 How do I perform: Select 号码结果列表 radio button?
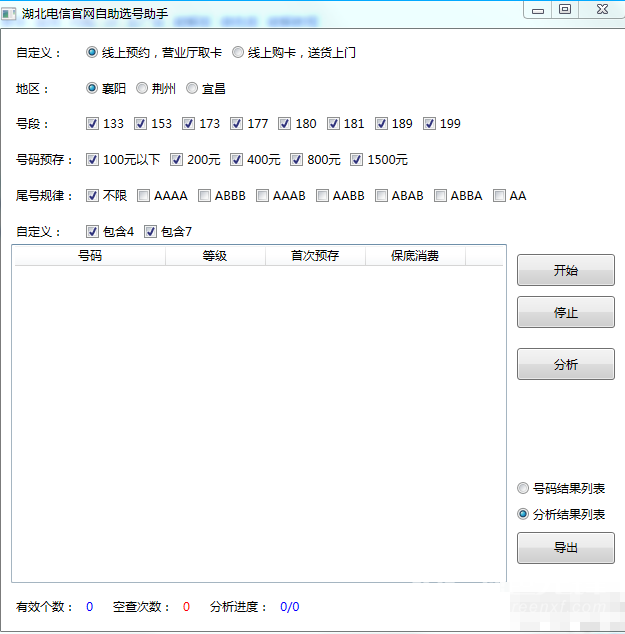pyautogui.click(x=523, y=488)
